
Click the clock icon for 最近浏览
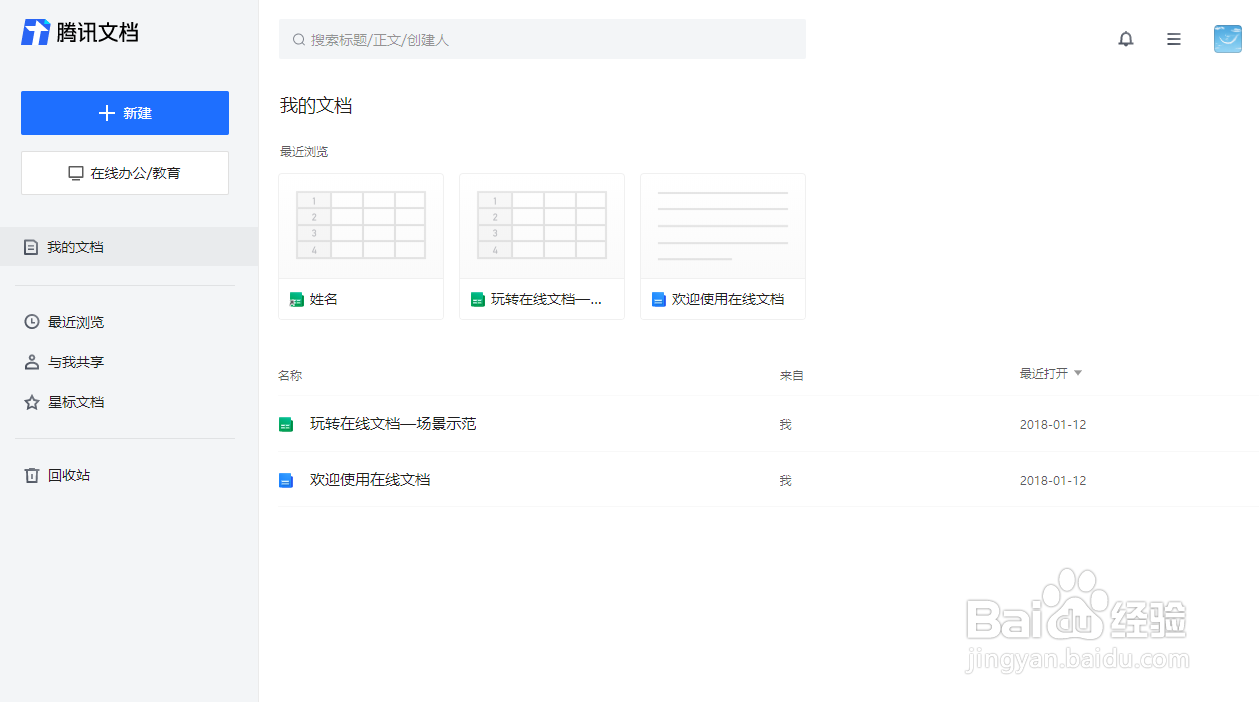coord(32,322)
